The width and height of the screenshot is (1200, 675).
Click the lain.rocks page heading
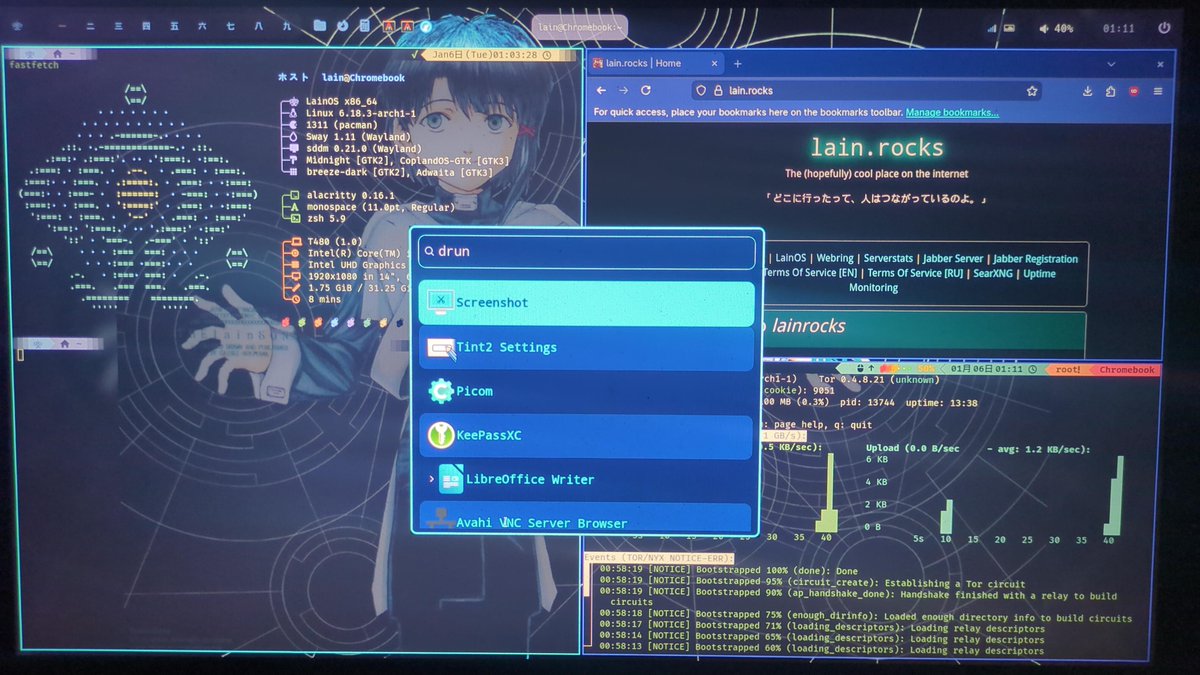click(876, 148)
